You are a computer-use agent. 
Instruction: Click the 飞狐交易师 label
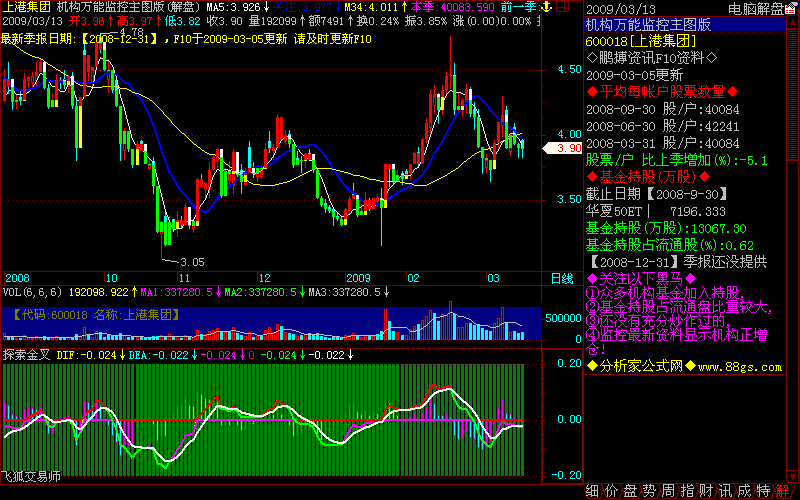(x=31, y=477)
